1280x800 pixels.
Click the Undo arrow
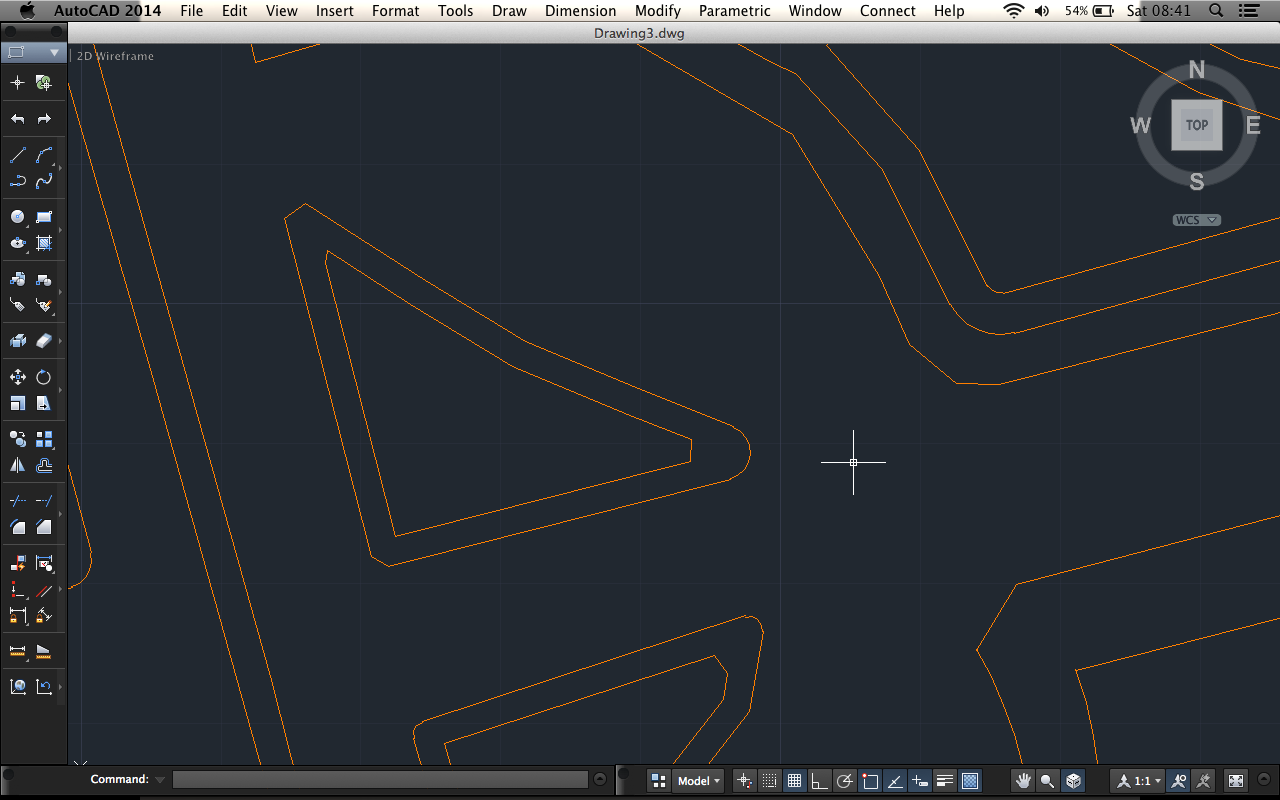coord(17,119)
